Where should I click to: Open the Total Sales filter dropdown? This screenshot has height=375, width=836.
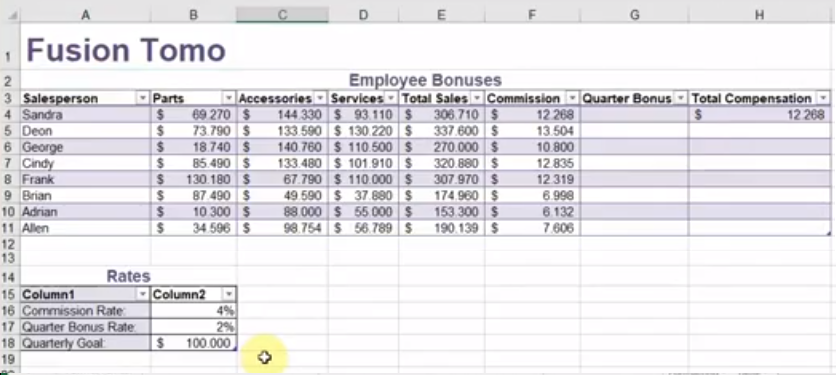pos(477,99)
